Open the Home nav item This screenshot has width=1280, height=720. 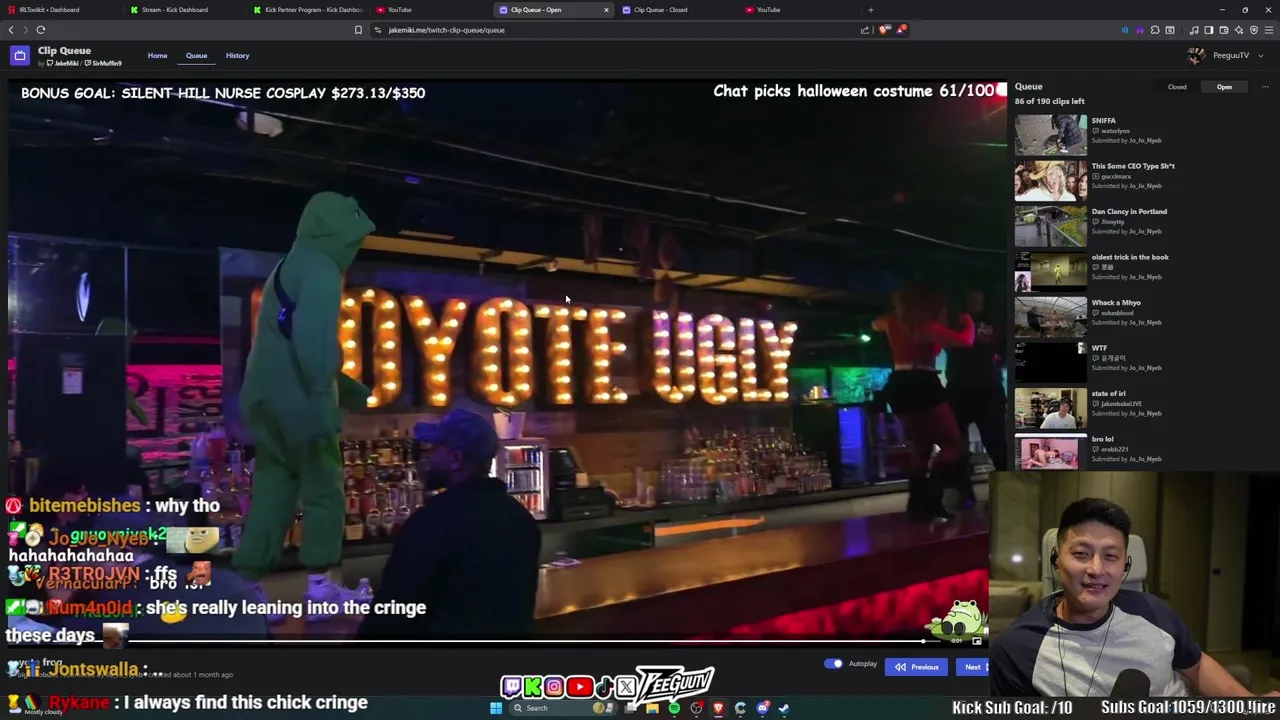point(158,56)
